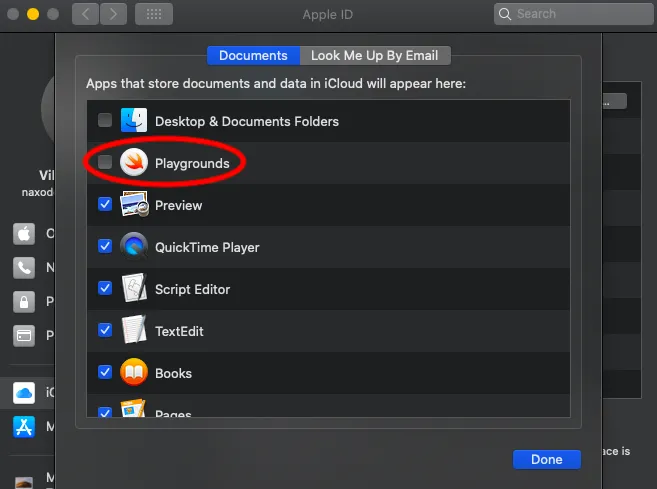Image resolution: width=657 pixels, height=489 pixels.
Task: Select the Script Editor label
Action: click(x=192, y=289)
